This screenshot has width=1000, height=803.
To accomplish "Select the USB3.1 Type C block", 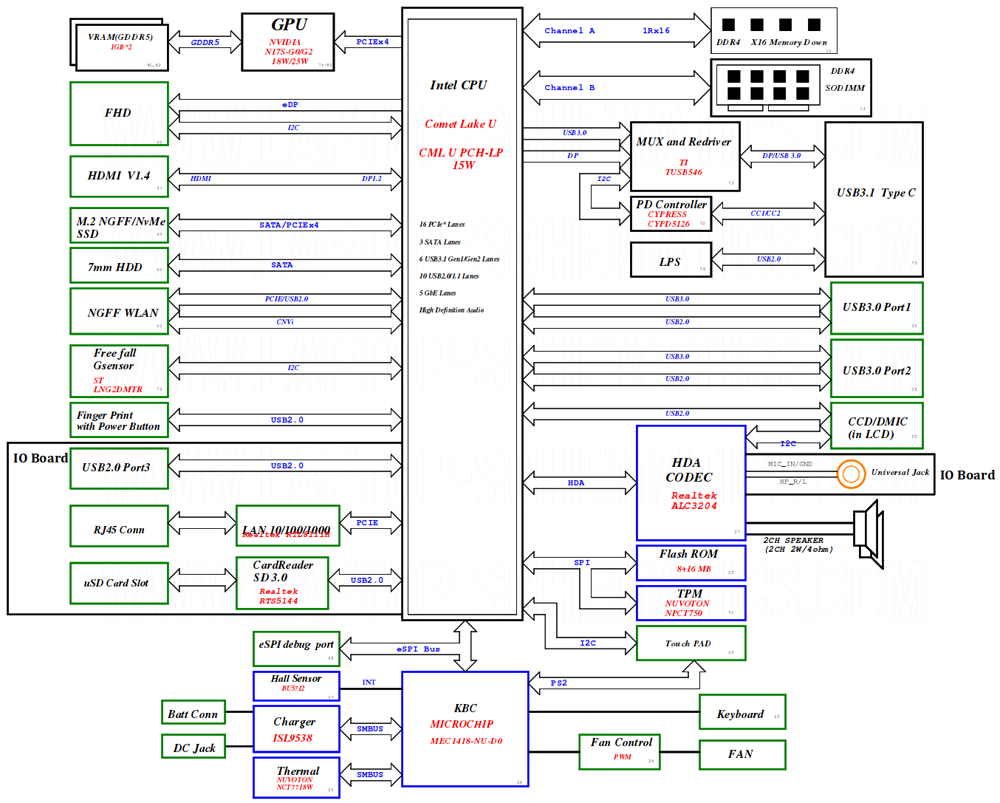I will 874,200.
